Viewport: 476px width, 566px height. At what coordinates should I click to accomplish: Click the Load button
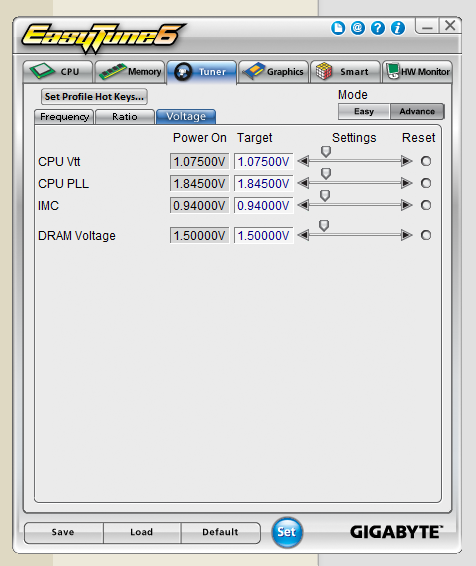(142, 532)
